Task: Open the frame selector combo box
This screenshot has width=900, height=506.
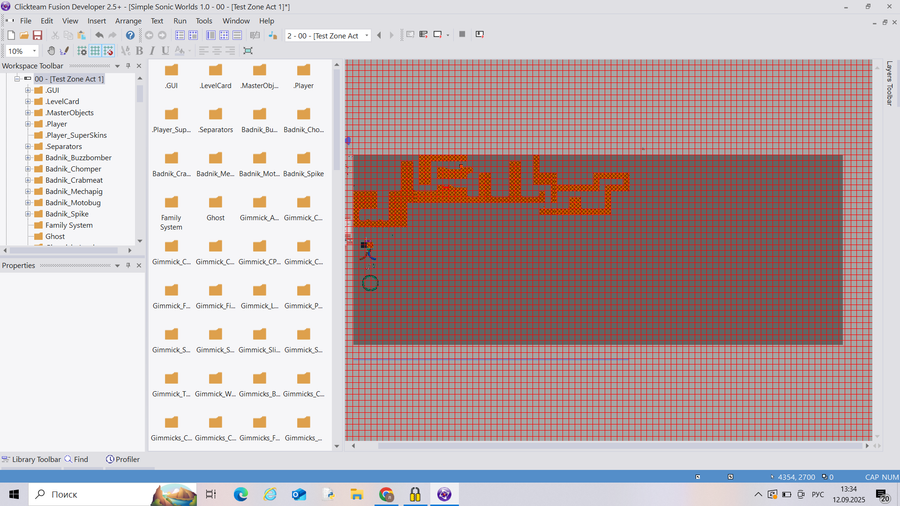Action: (x=328, y=36)
